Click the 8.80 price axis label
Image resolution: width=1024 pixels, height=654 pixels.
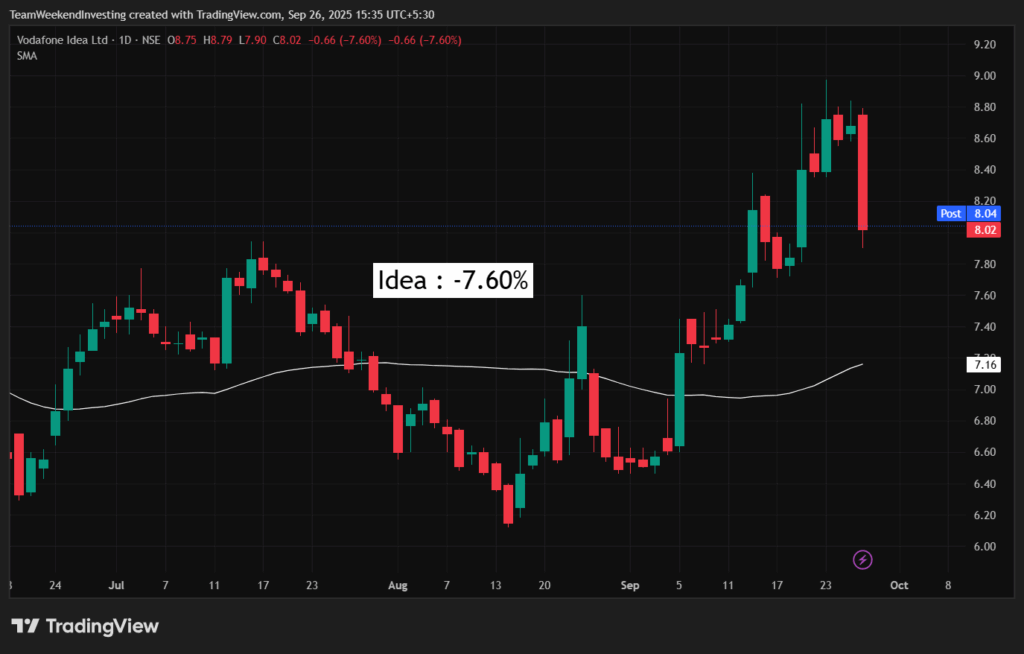click(984, 107)
